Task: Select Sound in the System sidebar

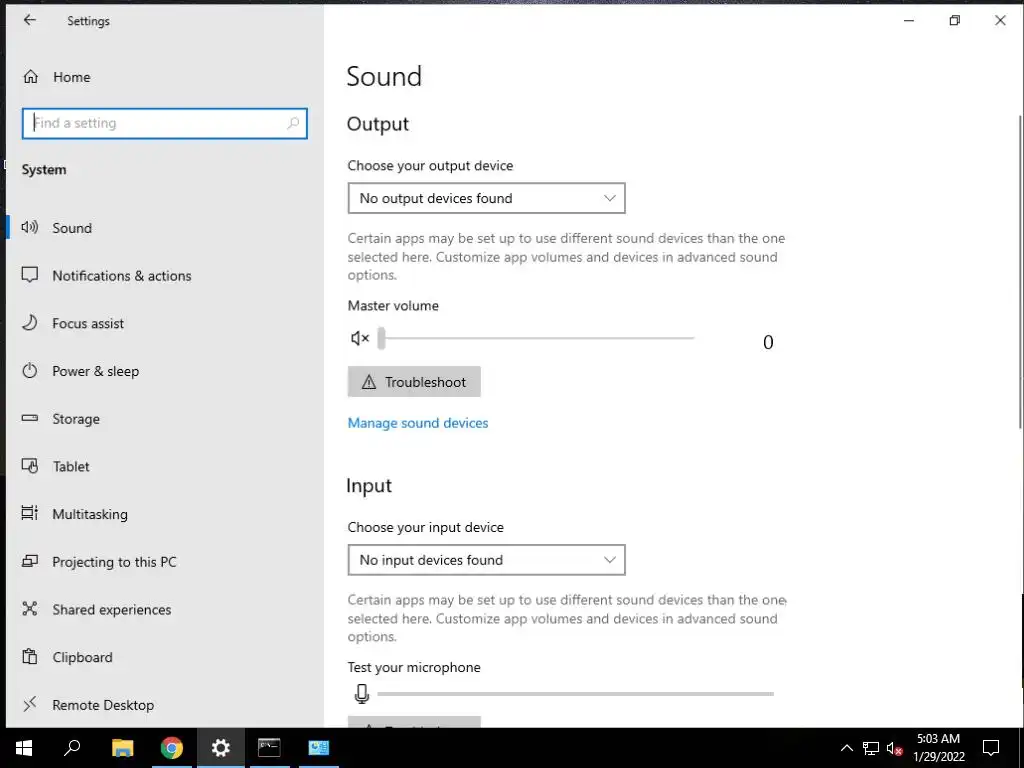Action: [x=165, y=228]
